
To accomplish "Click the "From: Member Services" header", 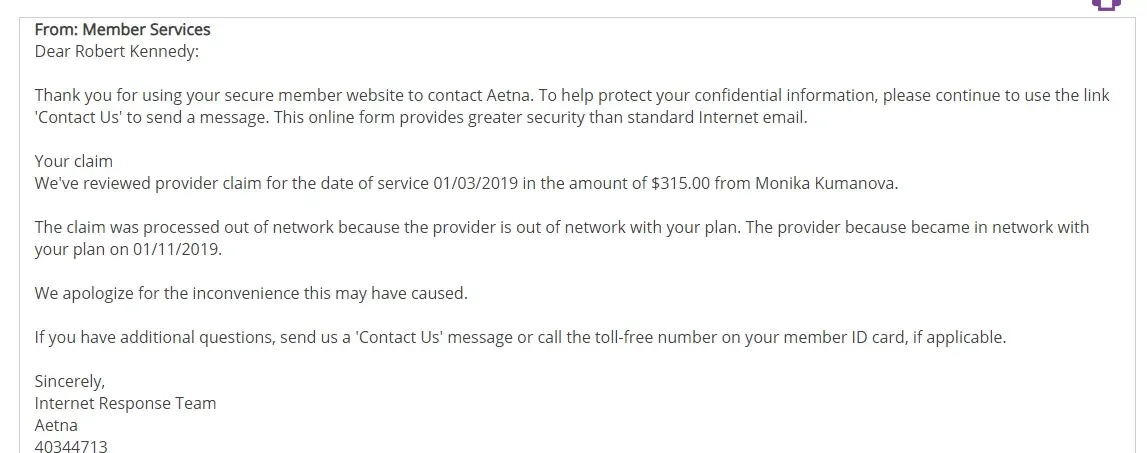I will tap(122, 30).
